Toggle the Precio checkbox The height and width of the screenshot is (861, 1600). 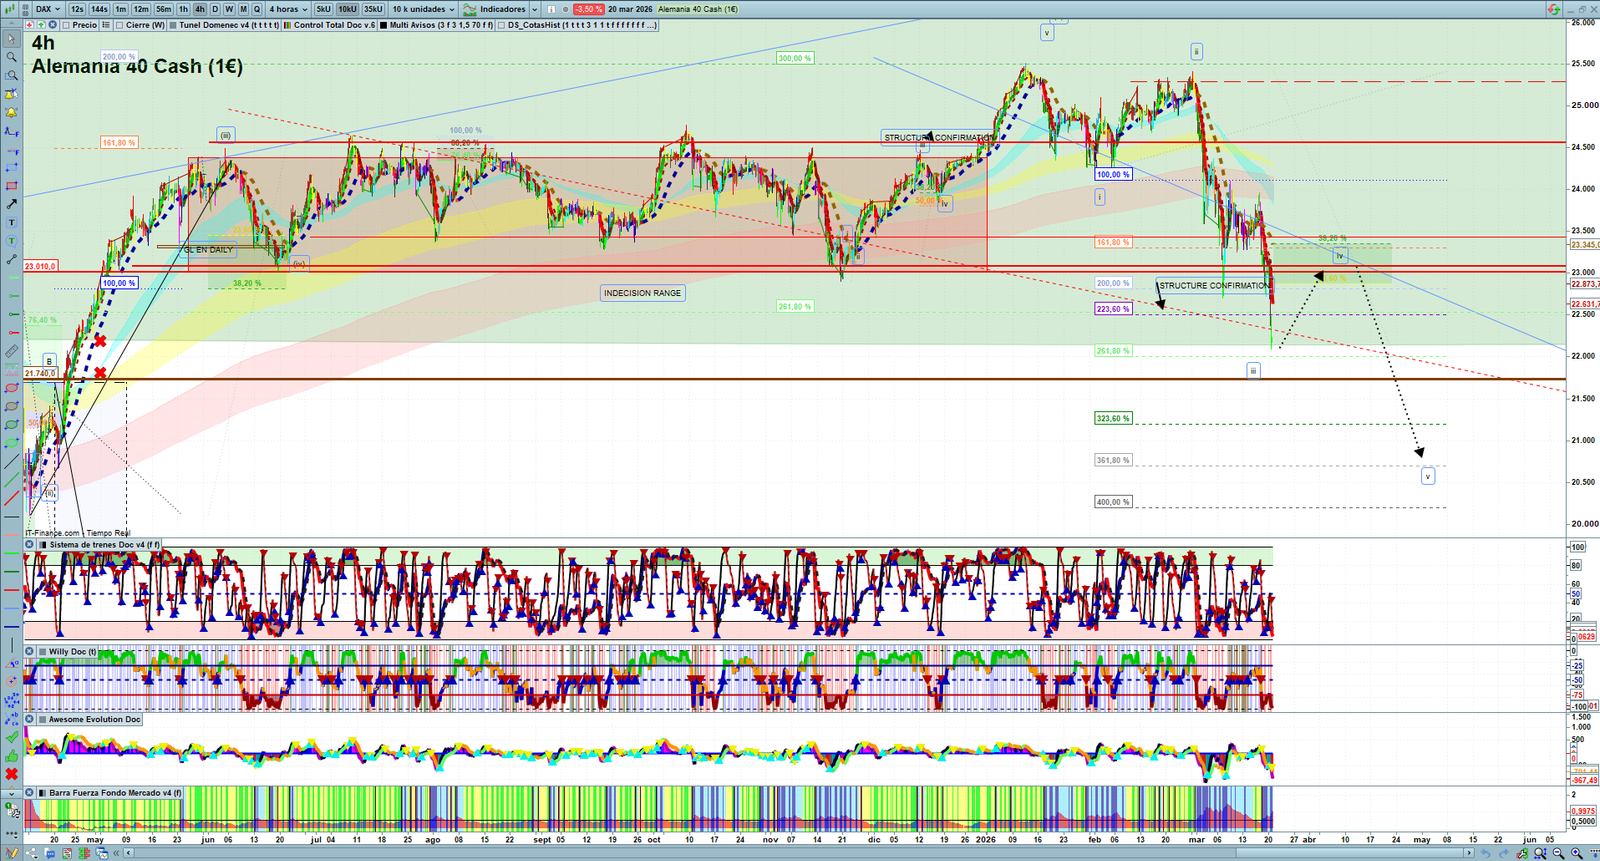coord(67,25)
